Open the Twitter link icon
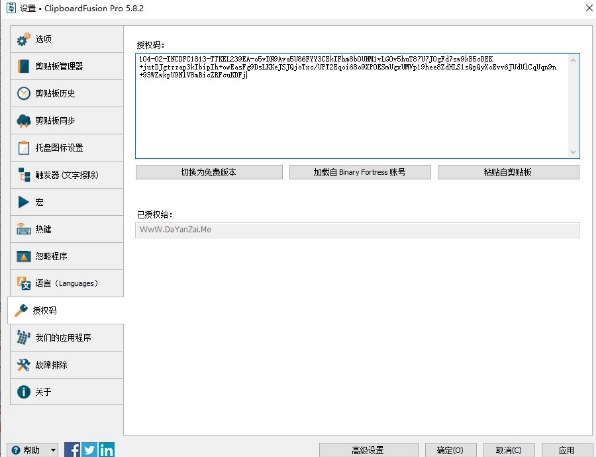Image resolution: width=596 pixels, height=457 pixels. tap(89, 450)
